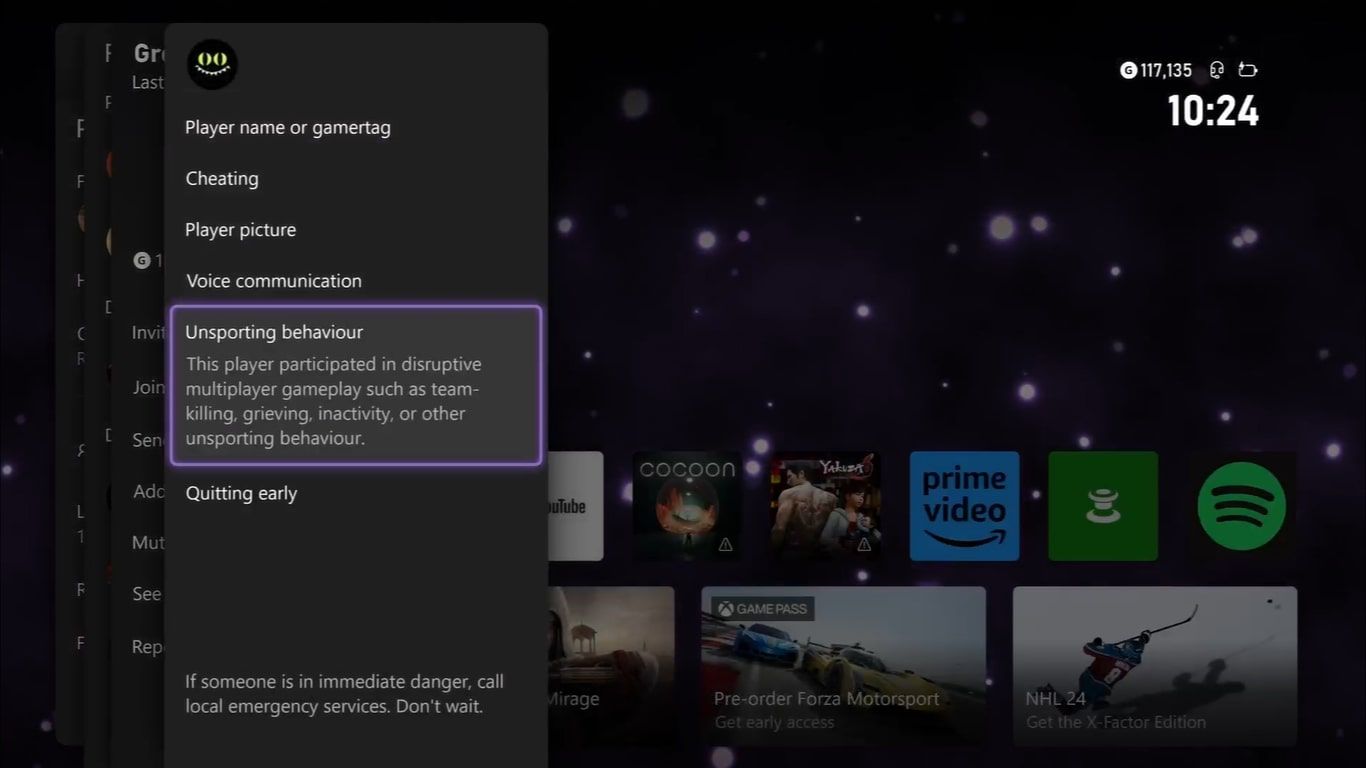1366x768 pixels.
Task: Select the reported player's cat-face avatar
Action: 212,65
